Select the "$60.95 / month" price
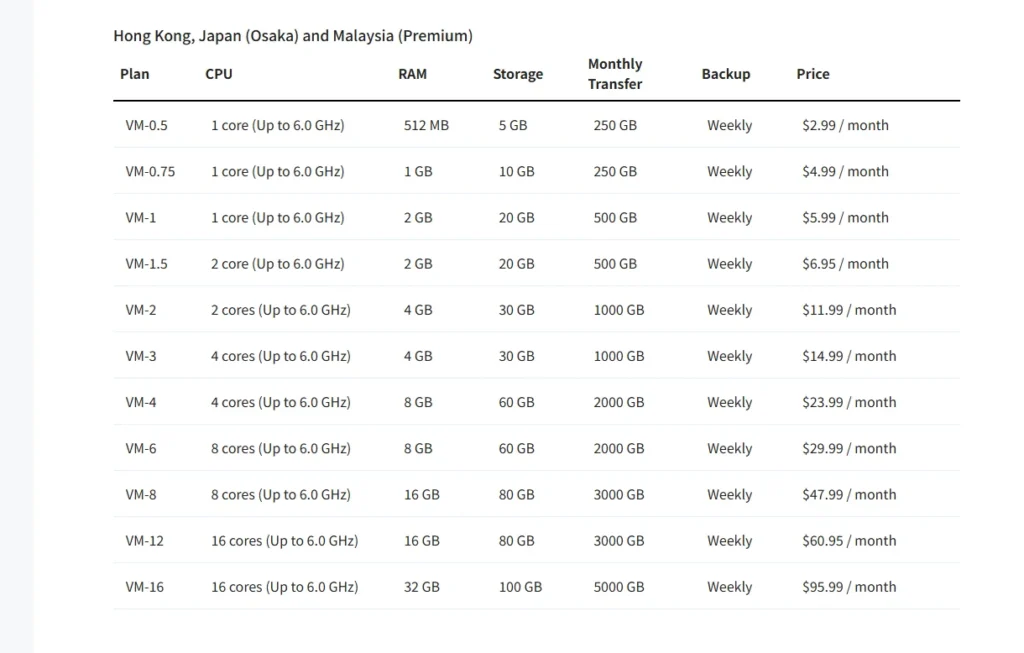Screen dimensions: 1024x653 pos(850,541)
